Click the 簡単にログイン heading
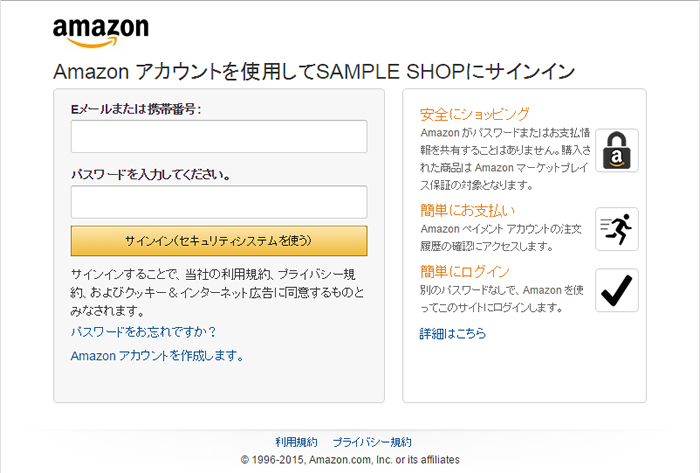 click(465, 271)
